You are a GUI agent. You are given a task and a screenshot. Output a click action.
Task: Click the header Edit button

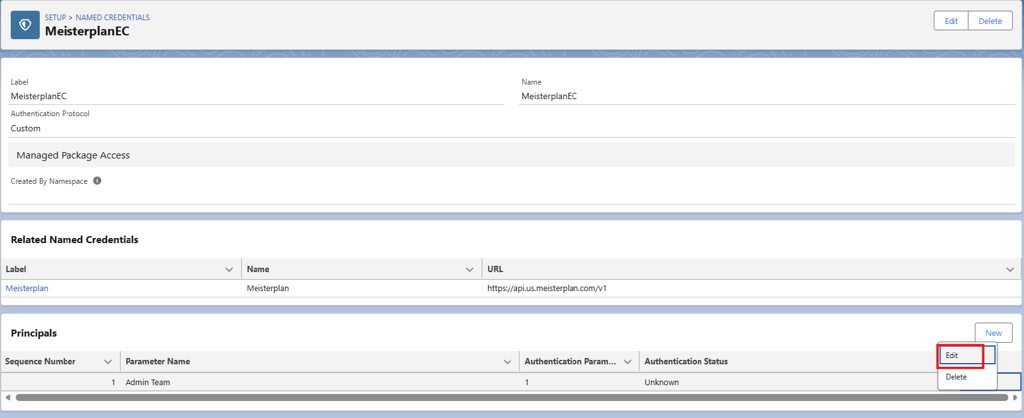pyautogui.click(x=951, y=21)
